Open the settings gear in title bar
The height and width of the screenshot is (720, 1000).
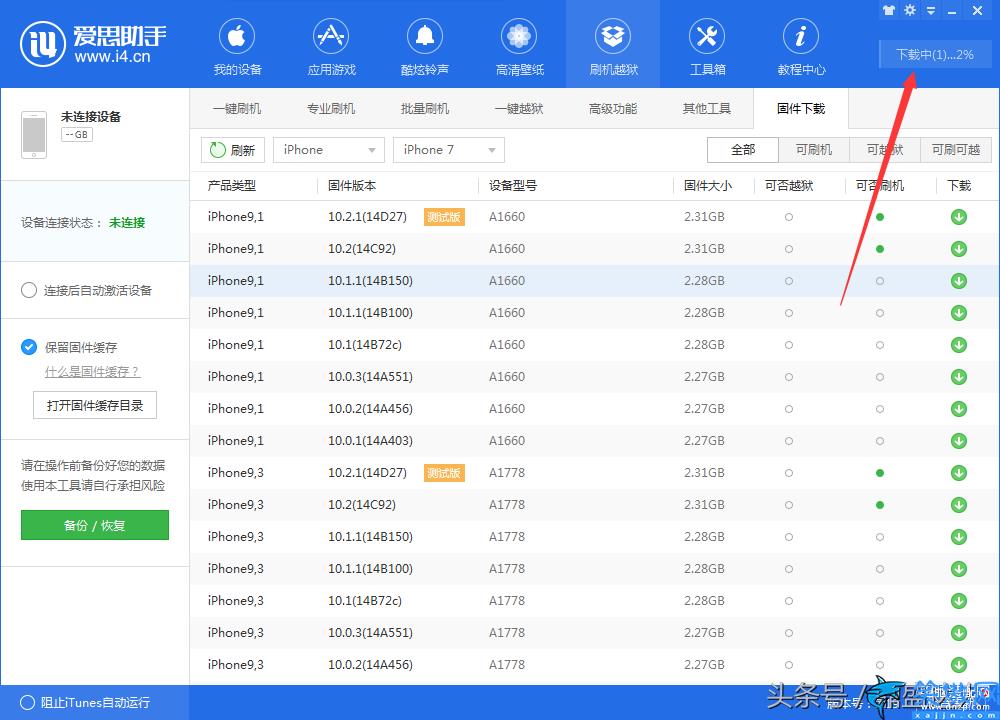[910, 10]
